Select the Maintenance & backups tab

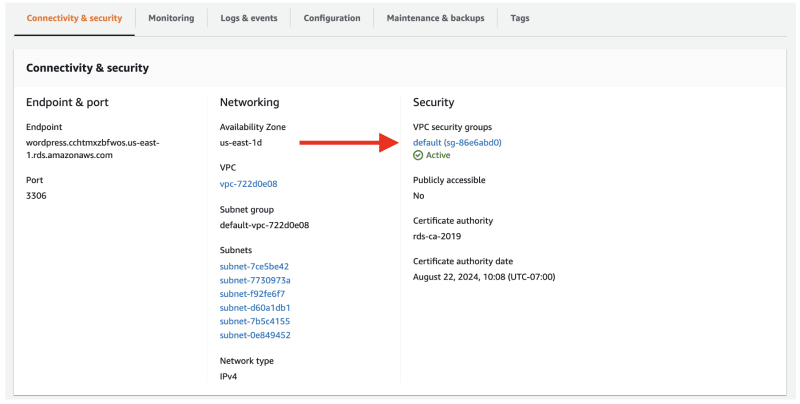click(x=435, y=18)
